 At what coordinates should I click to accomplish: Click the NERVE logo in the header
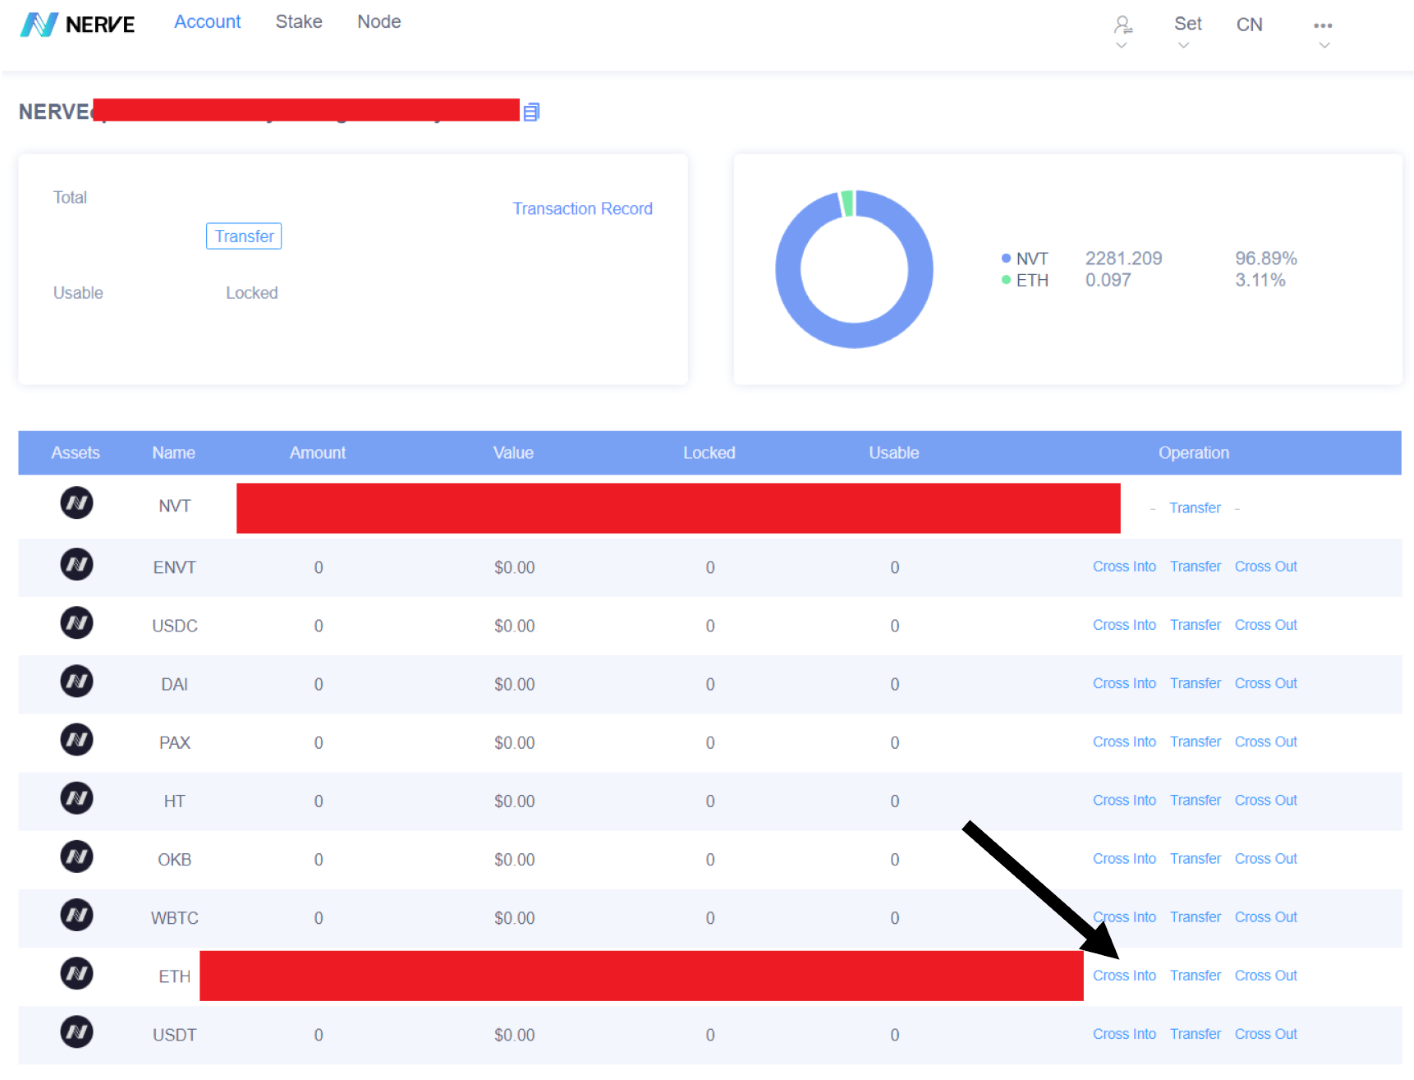[x=77, y=24]
